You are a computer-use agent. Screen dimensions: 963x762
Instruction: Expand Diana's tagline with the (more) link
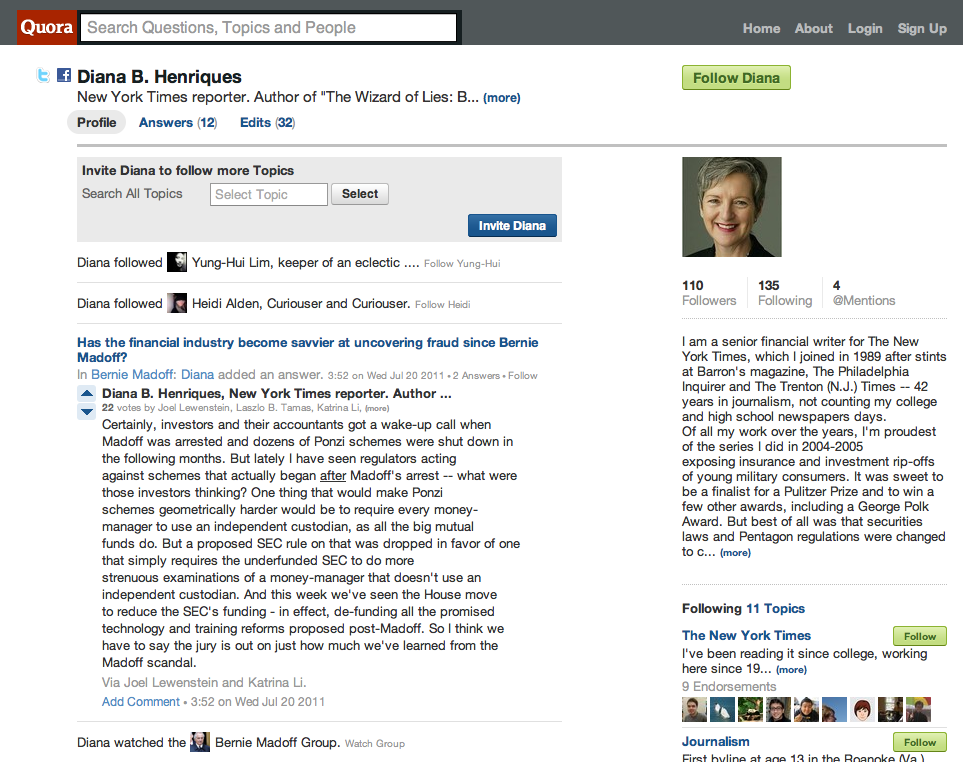coord(502,98)
